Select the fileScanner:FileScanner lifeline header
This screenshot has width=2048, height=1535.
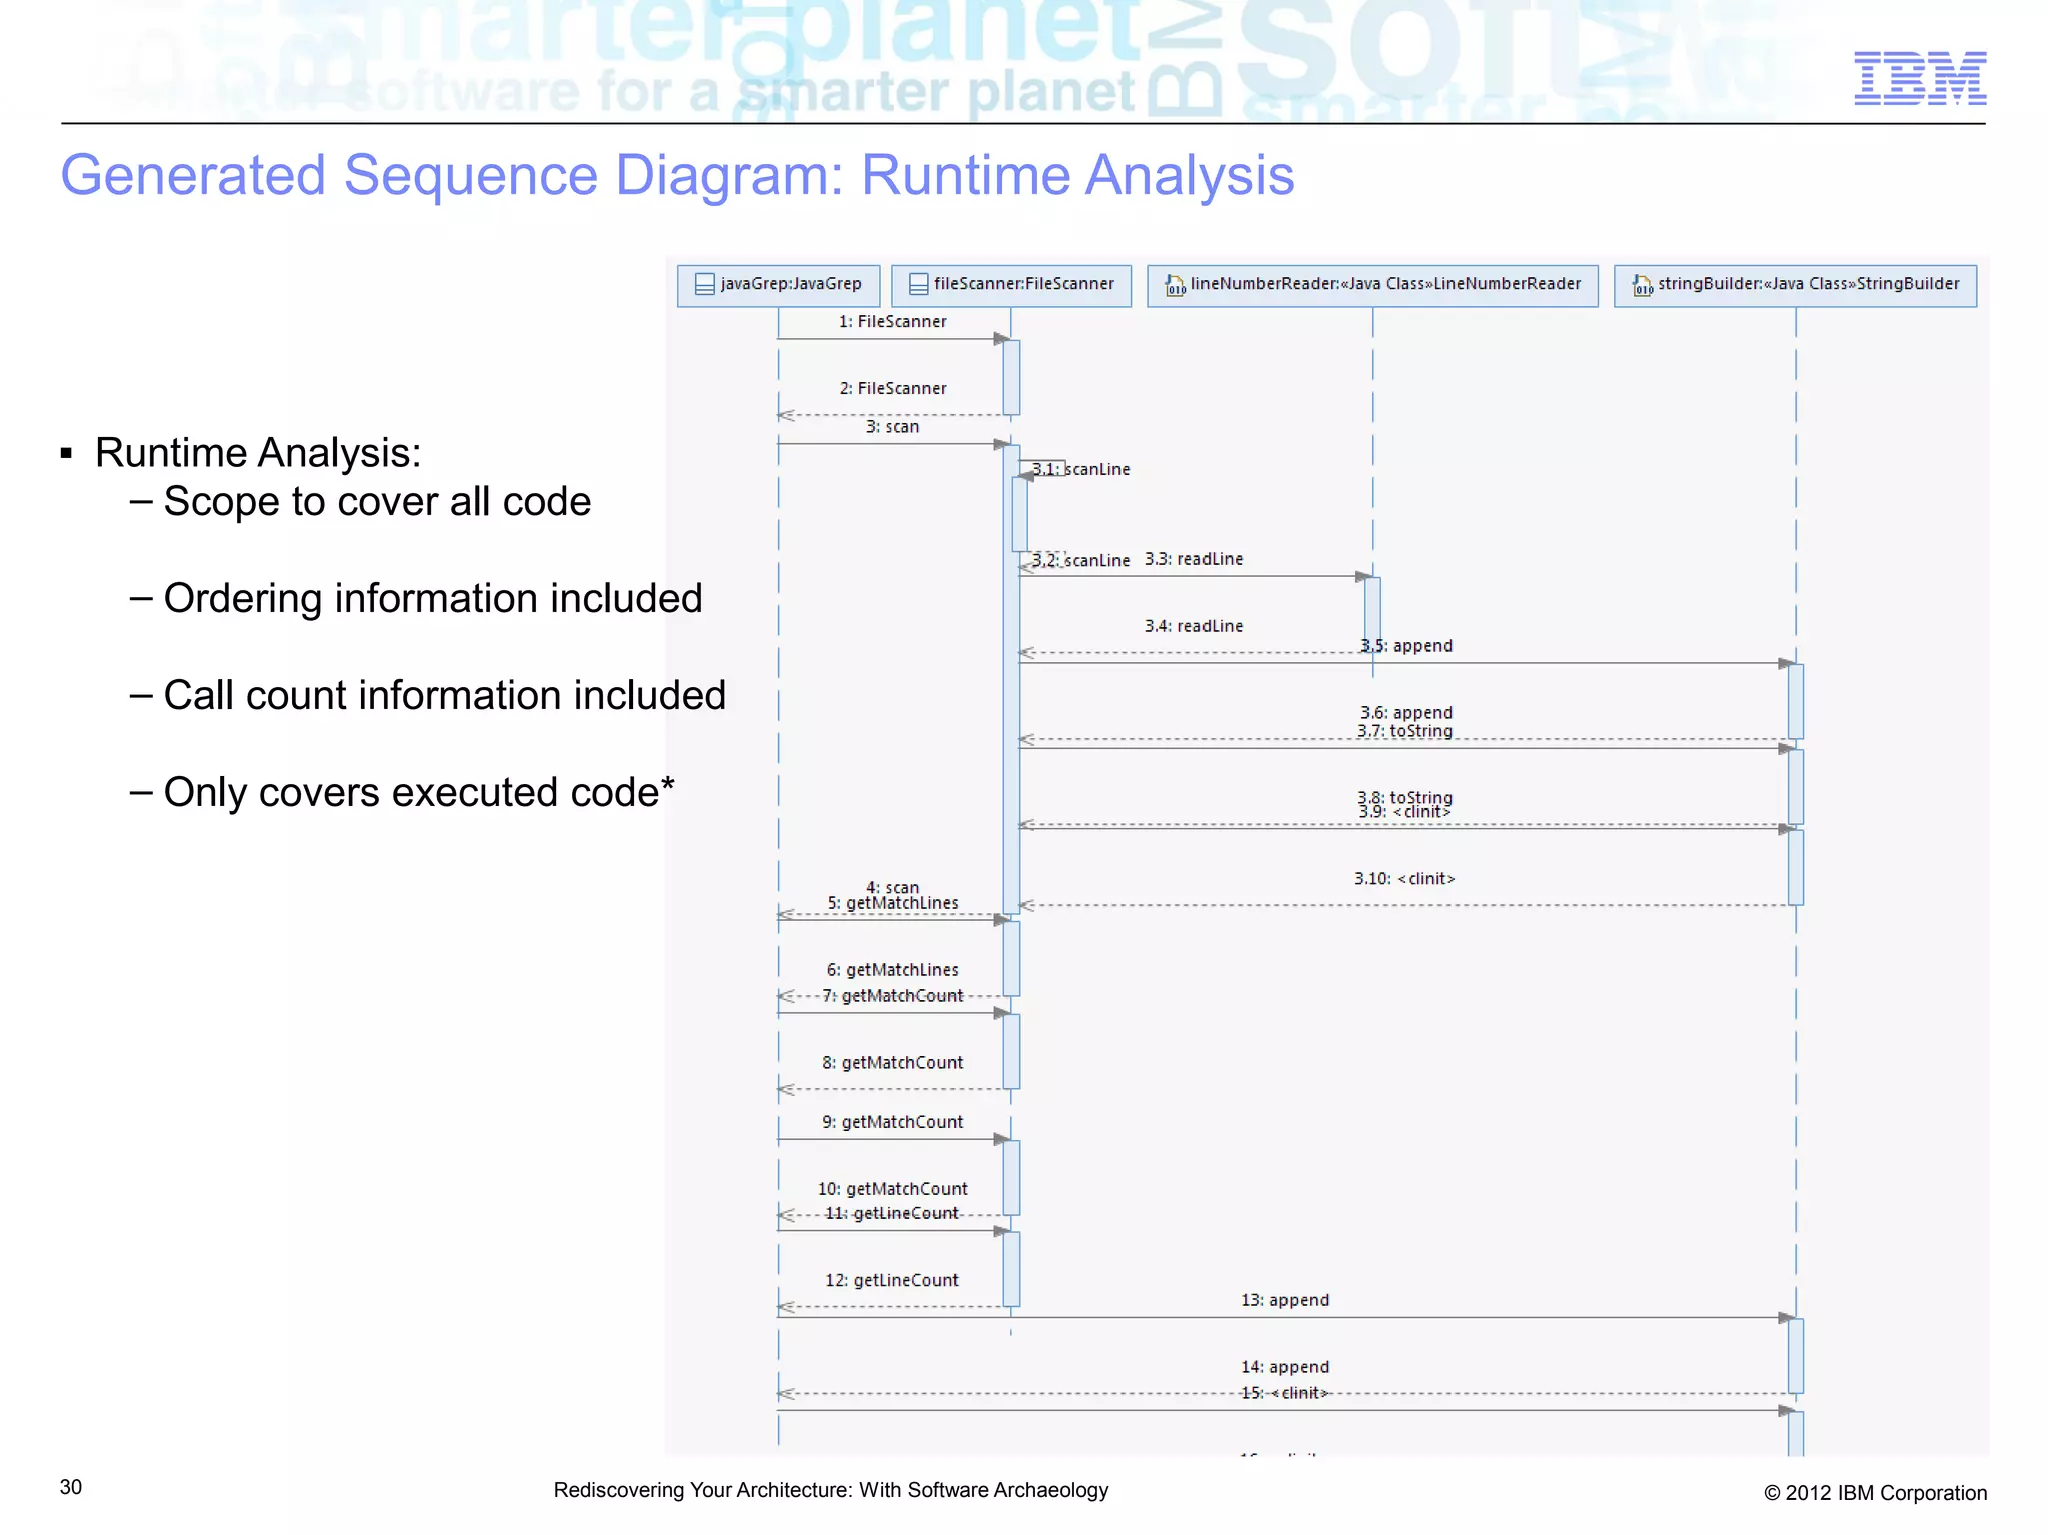coord(1011,285)
